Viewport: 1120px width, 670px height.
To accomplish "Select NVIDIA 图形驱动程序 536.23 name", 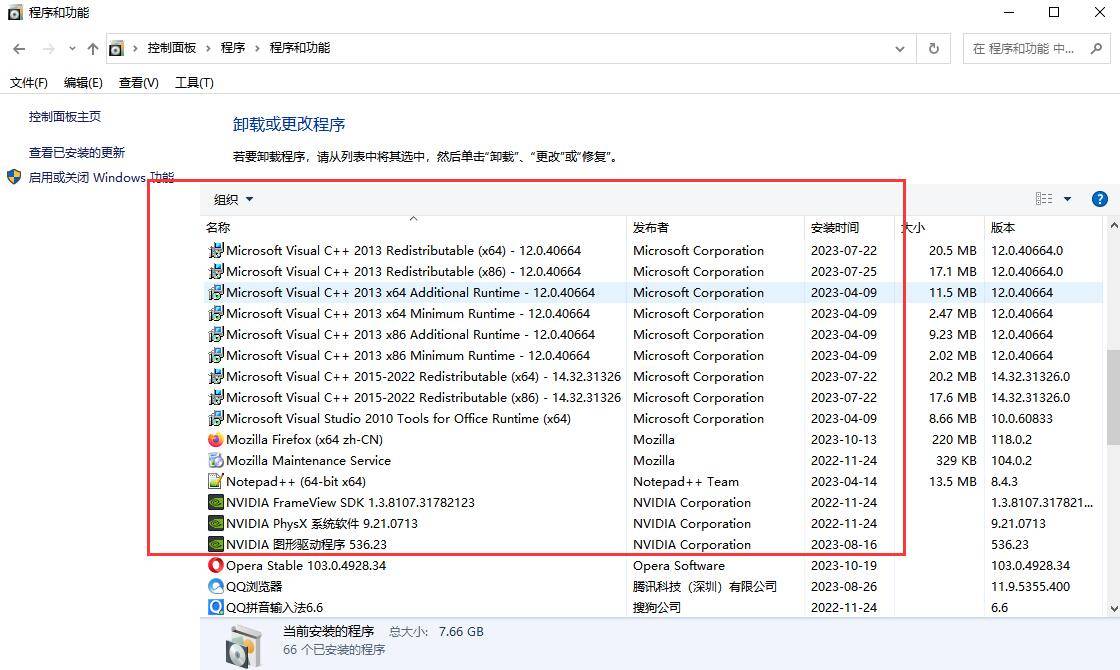I will [306, 544].
